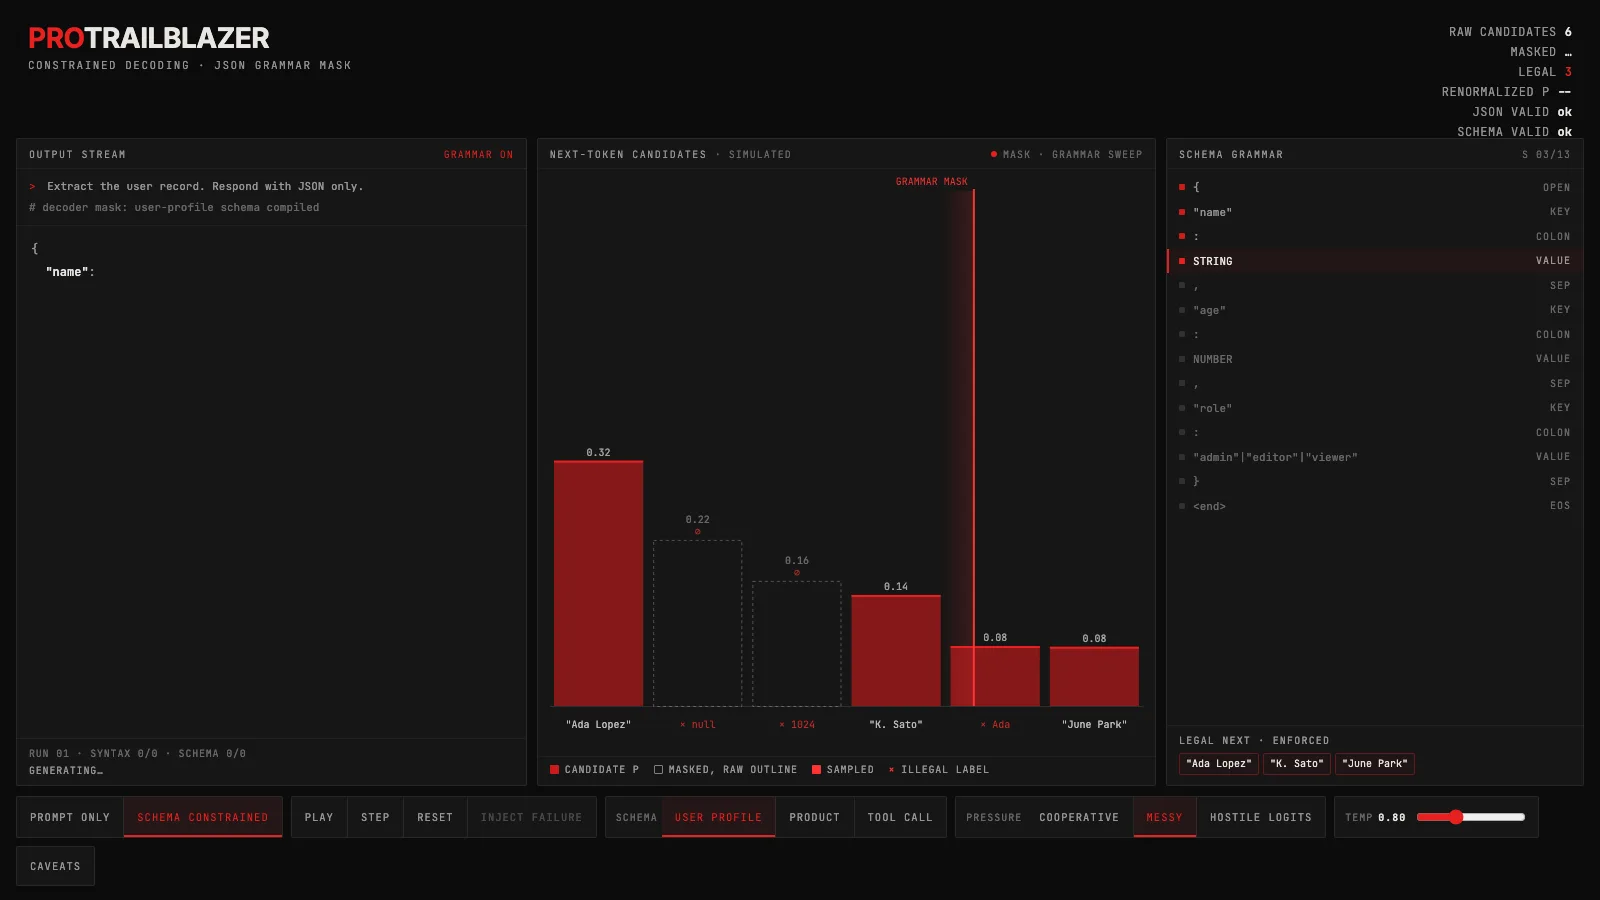Set pressure to Cooperative
The height and width of the screenshot is (900, 1600).
[1079, 817]
